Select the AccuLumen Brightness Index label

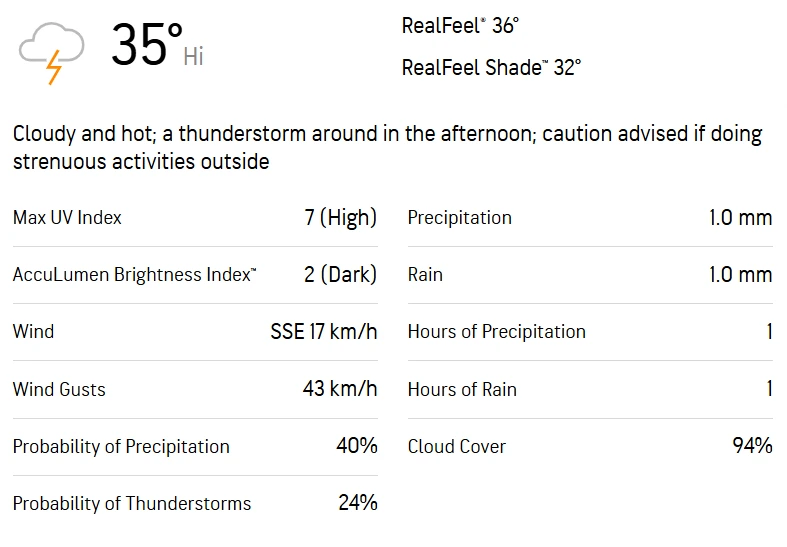click(x=135, y=275)
